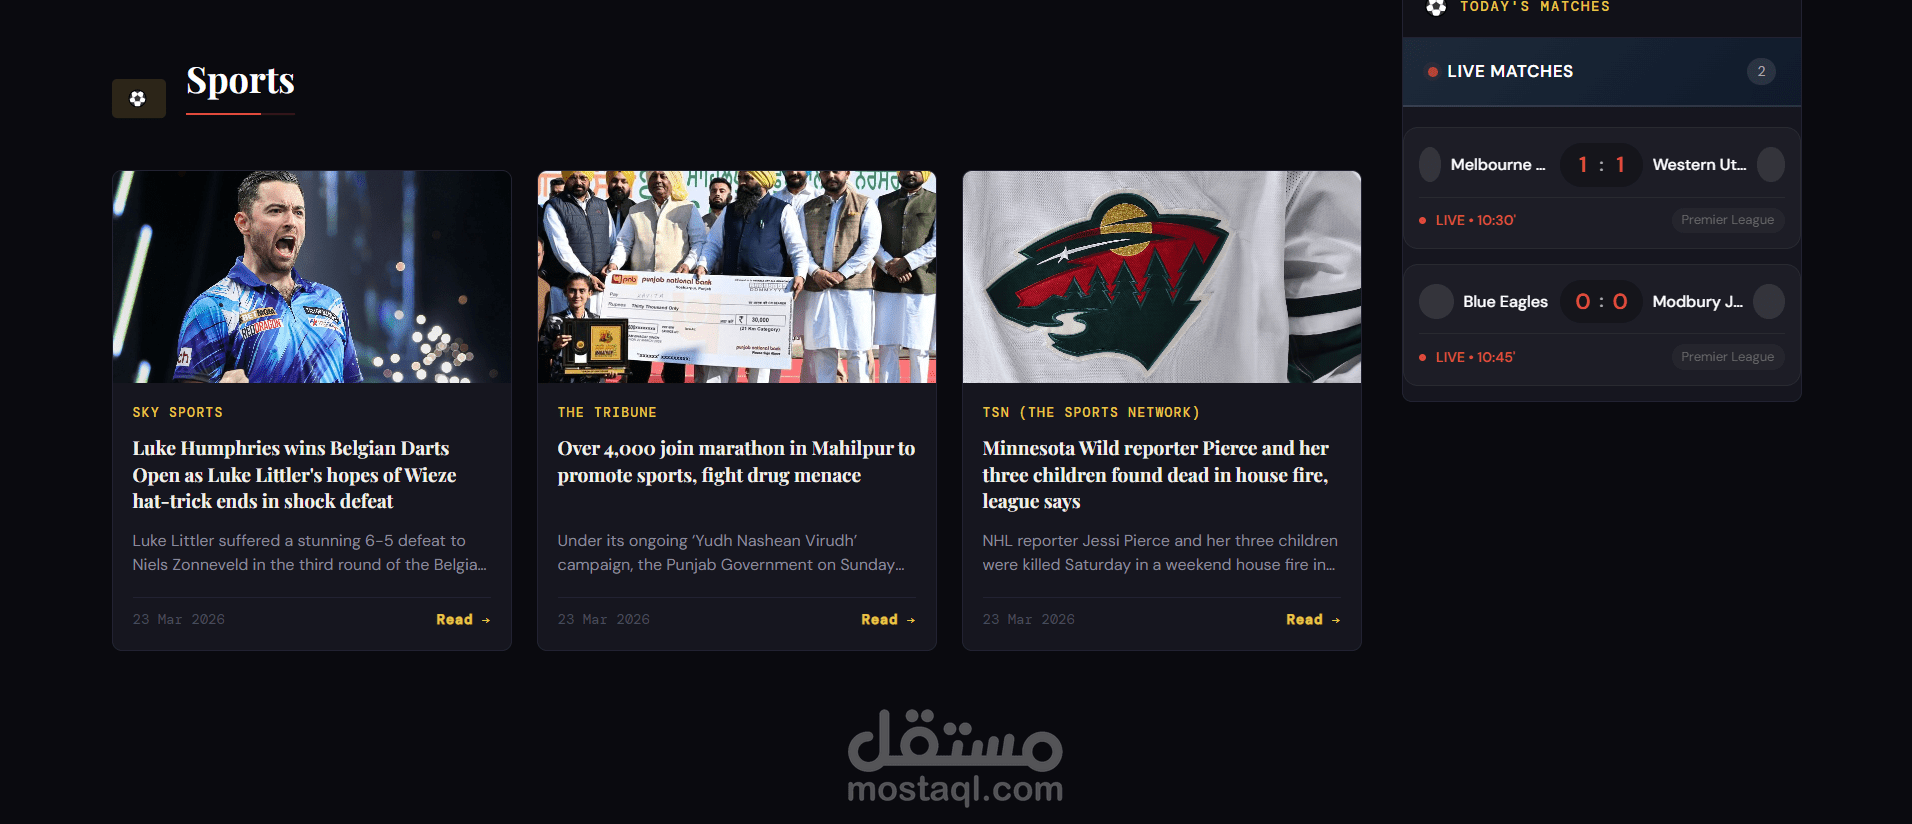Open Minnesota Wild reporter Pierce headline
This screenshot has height=824, width=1912.
coord(1156,475)
